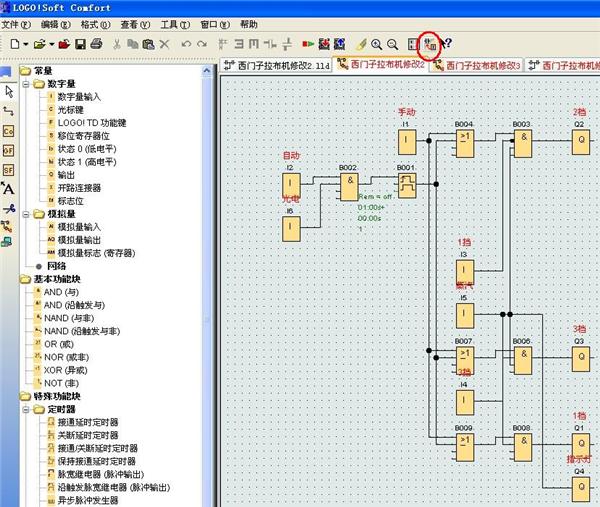This screenshot has height=507, width=600.
Task: Select 移位寄存器位 tree item
Action: (x=83, y=136)
